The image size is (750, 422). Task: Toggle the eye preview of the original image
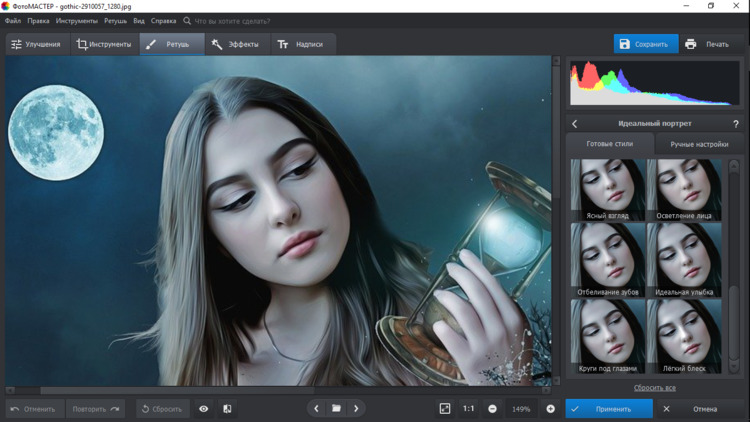tap(204, 409)
